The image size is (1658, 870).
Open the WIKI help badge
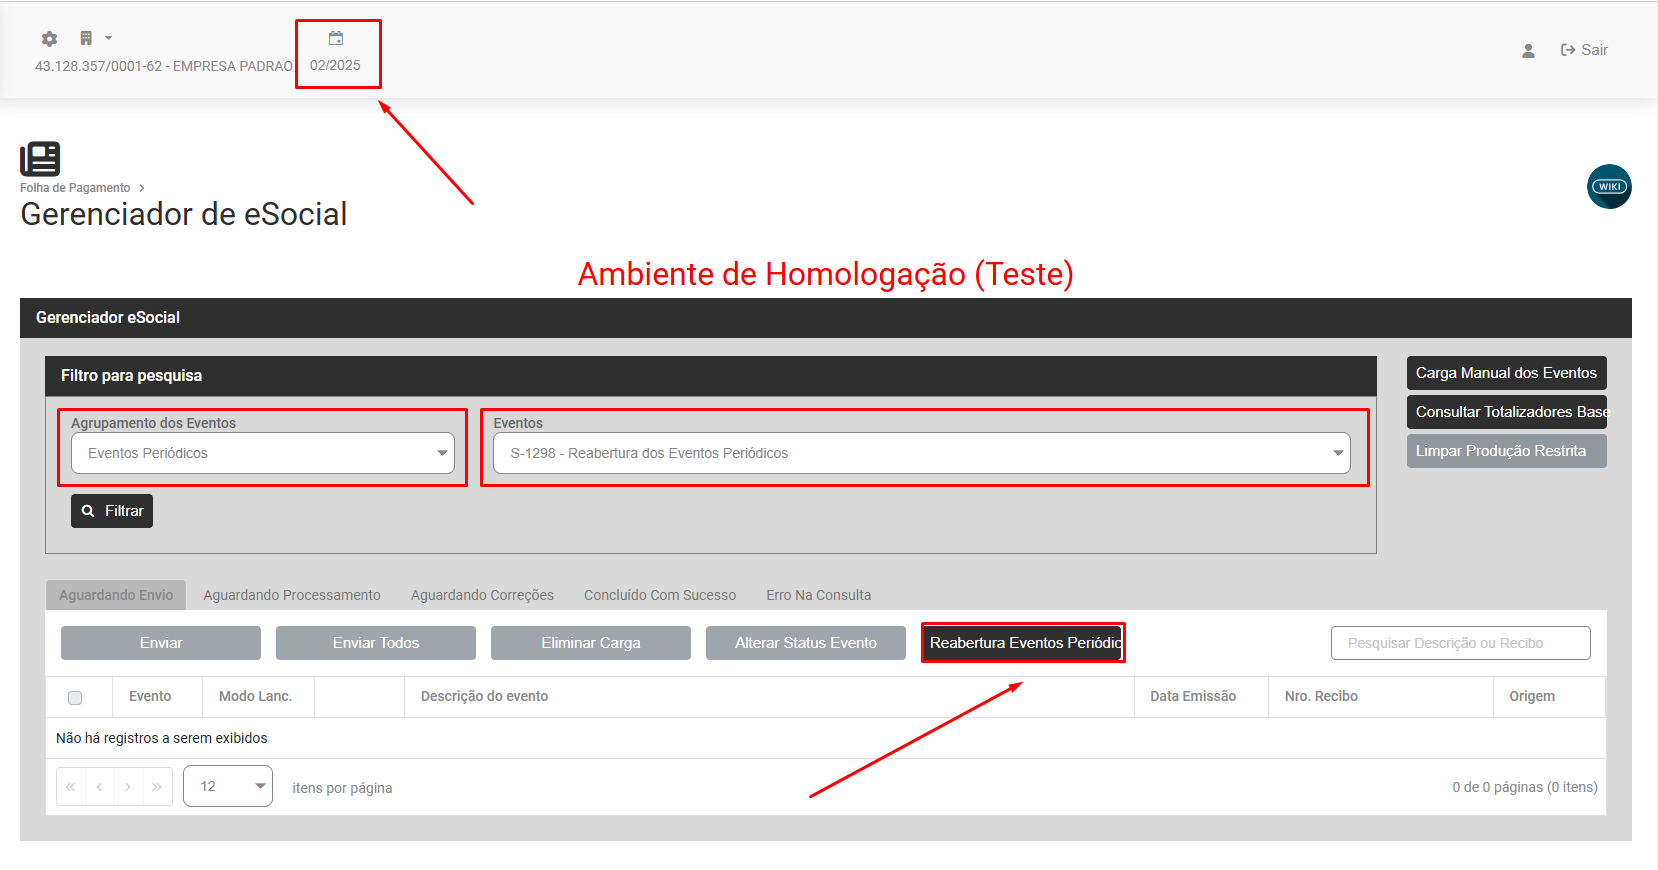pyautogui.click(x=1609, y=187)
